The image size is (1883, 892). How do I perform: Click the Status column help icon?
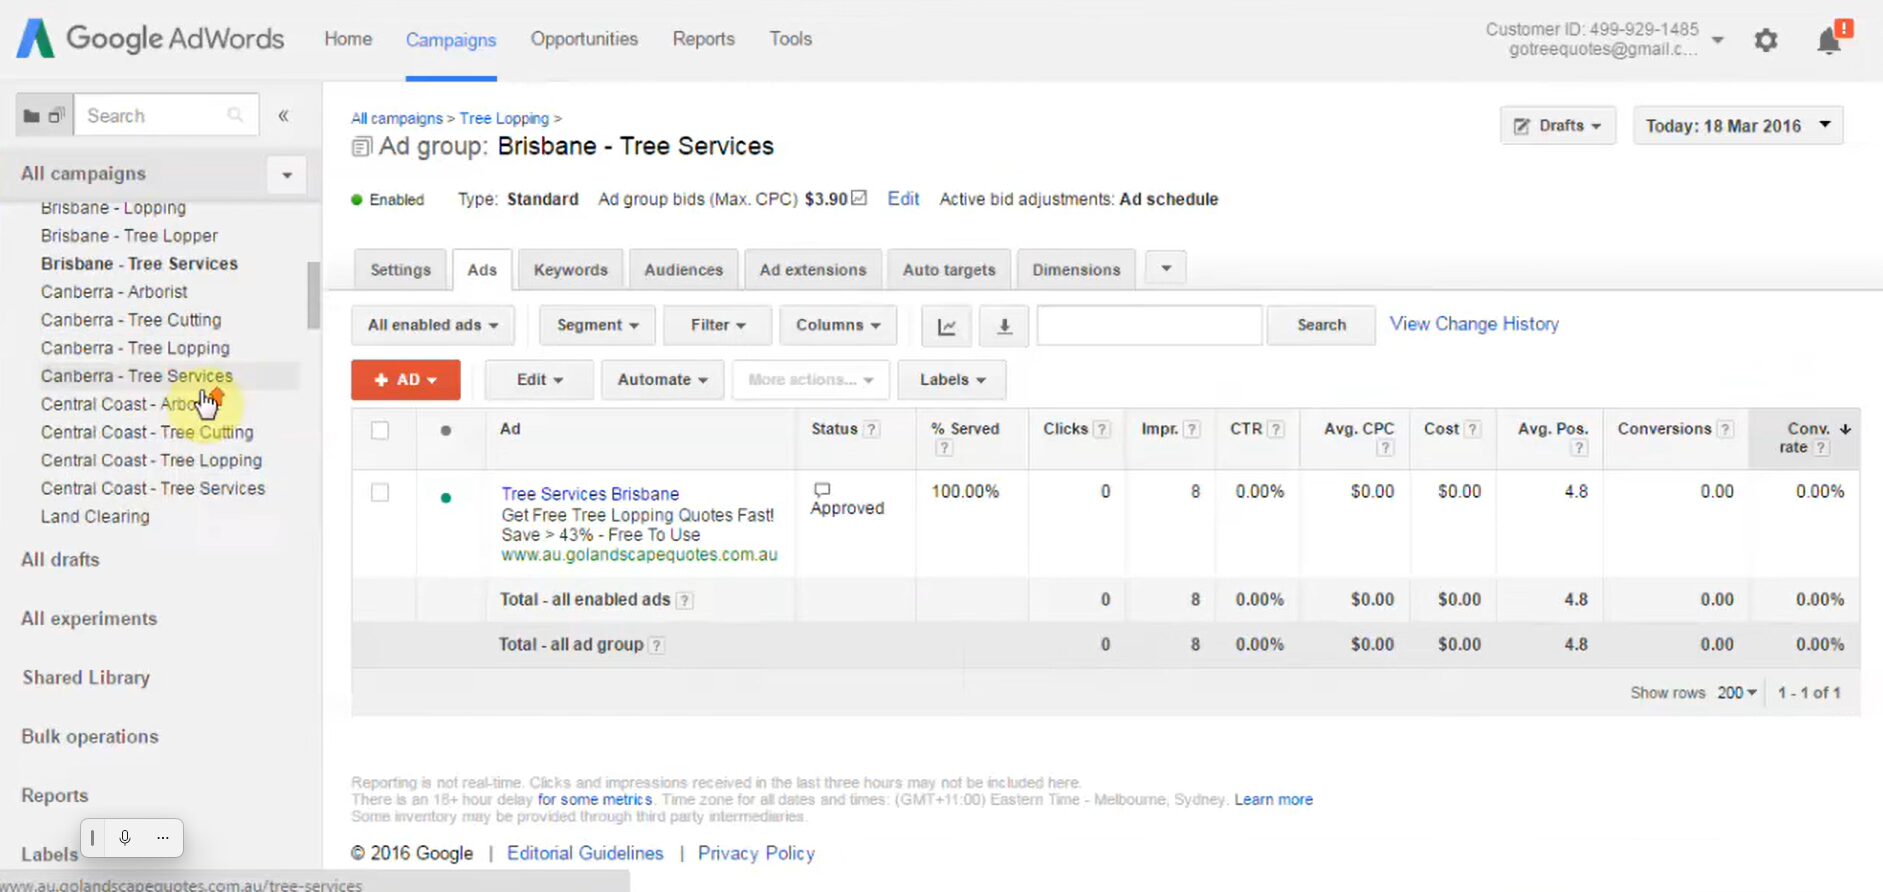tap(872, 429)
